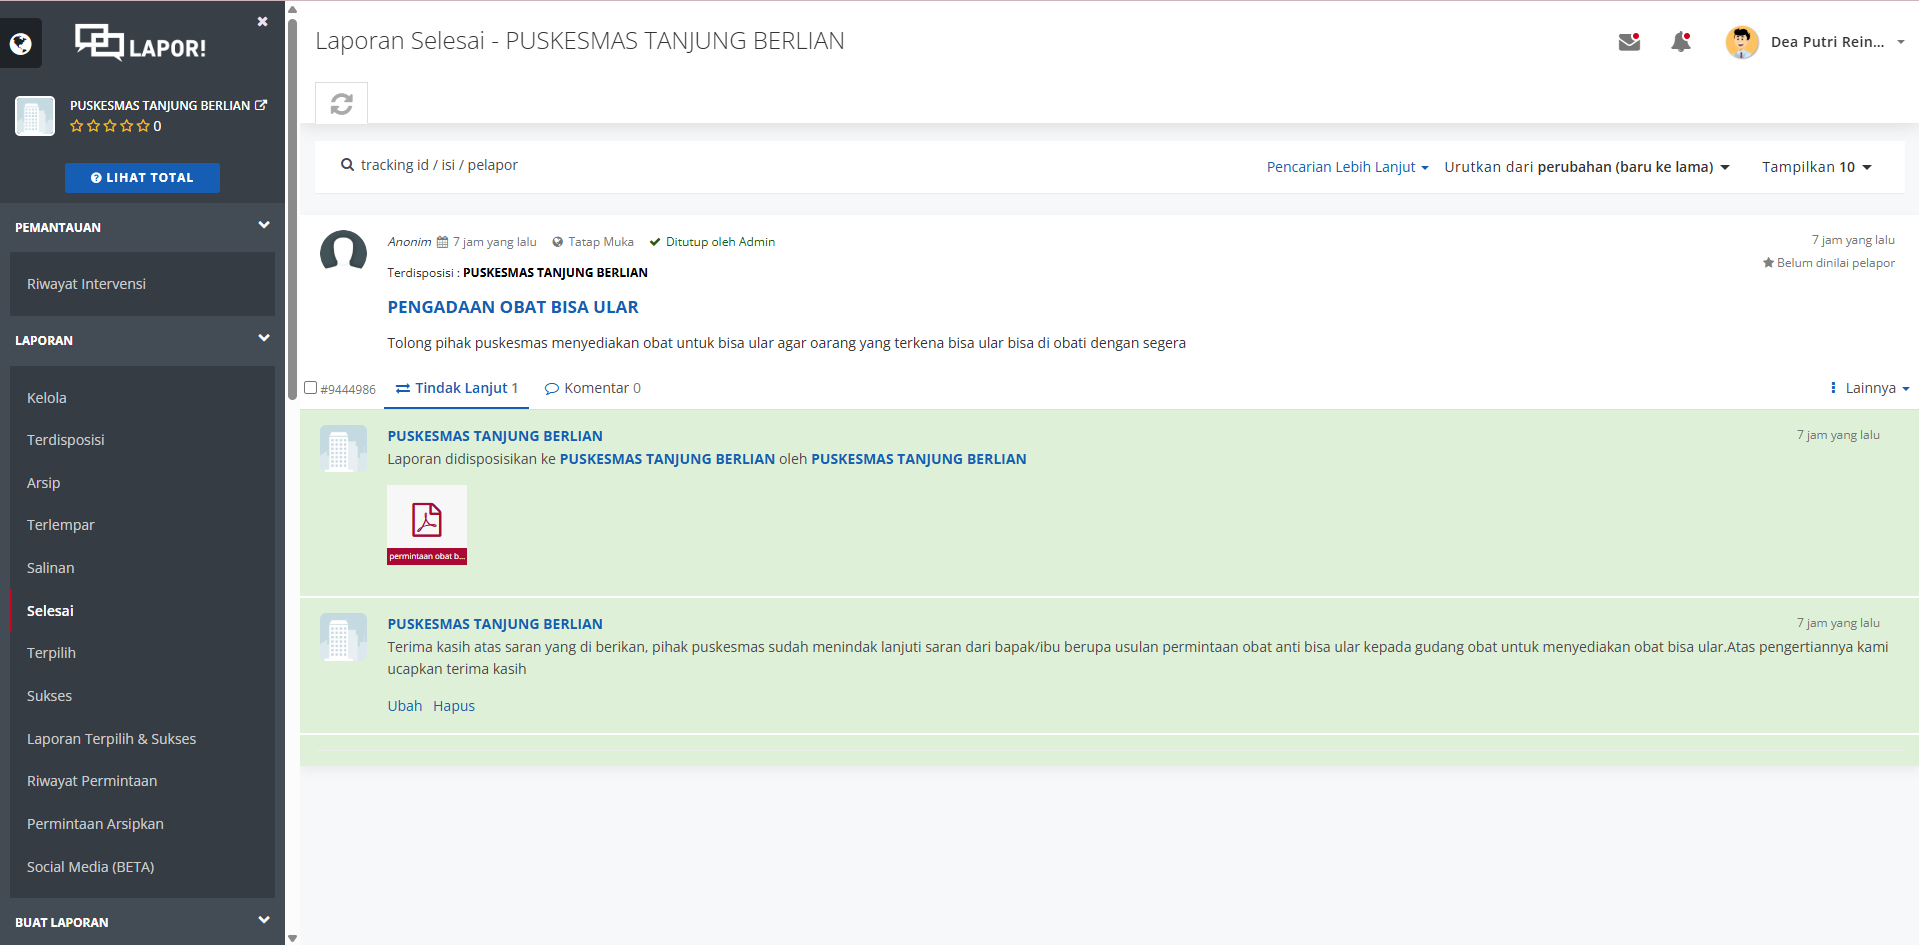
Task: Click the Ubah link on the reply
Action: [404, 706]
